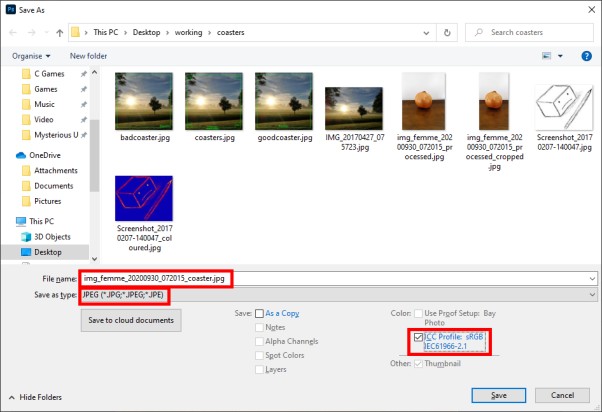Screen dimensions: 602x412
Task: Toggle the Thumbnail checkbox
Action: [x=418, y=364]
